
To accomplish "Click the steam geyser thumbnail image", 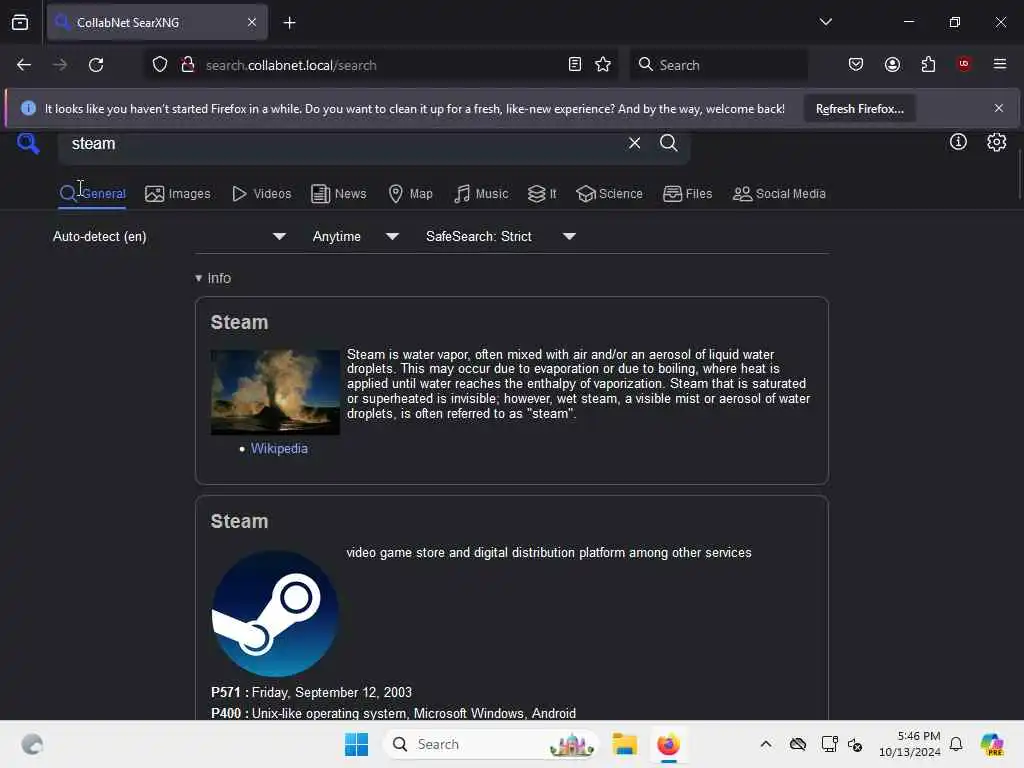I will click(275, 392).
